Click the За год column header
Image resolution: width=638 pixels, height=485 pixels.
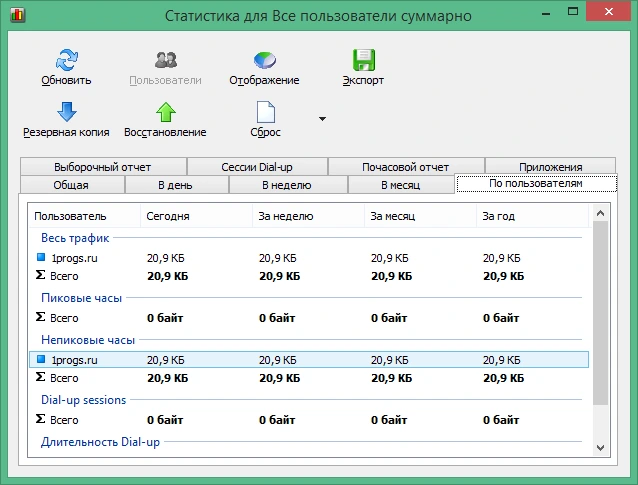(532, 216)
